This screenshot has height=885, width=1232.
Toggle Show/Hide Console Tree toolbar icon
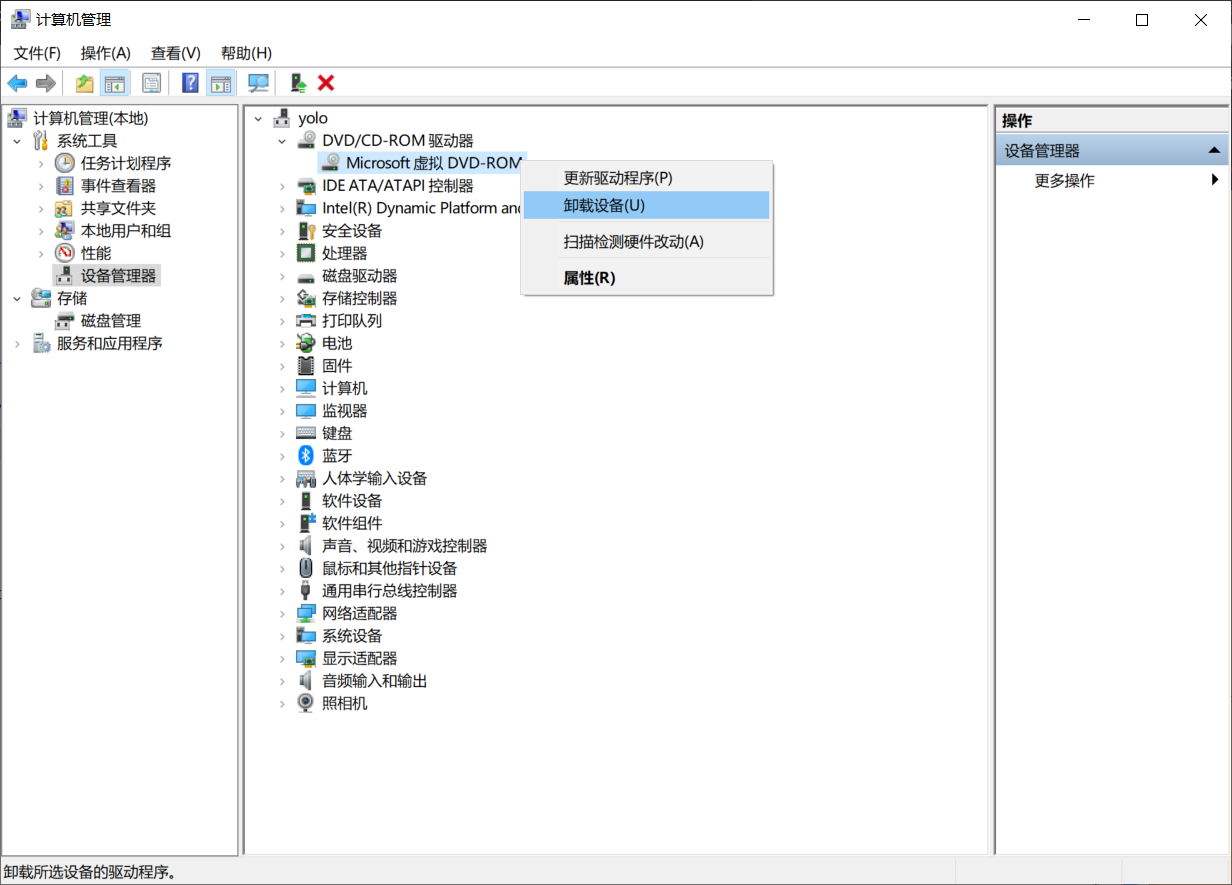(116, 83)
